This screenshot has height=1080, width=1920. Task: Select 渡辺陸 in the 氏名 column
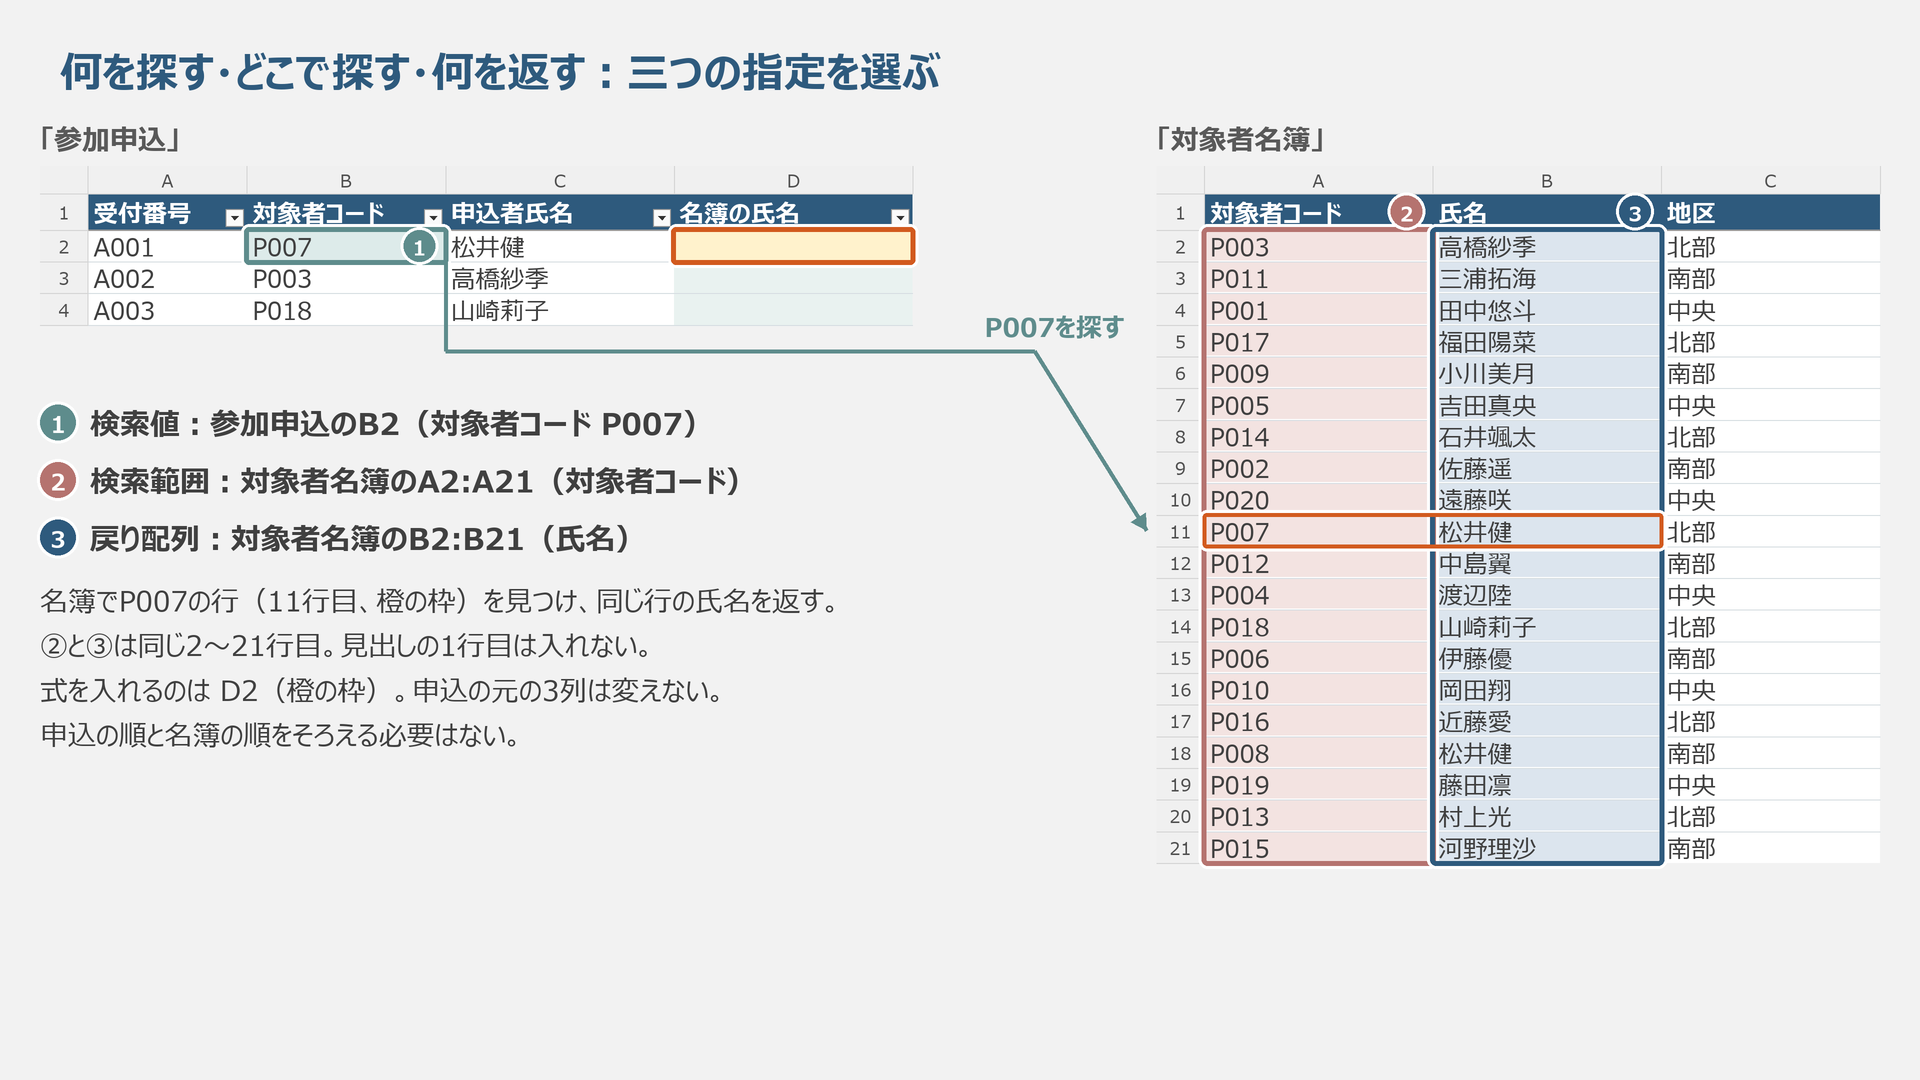(1546, 596)
